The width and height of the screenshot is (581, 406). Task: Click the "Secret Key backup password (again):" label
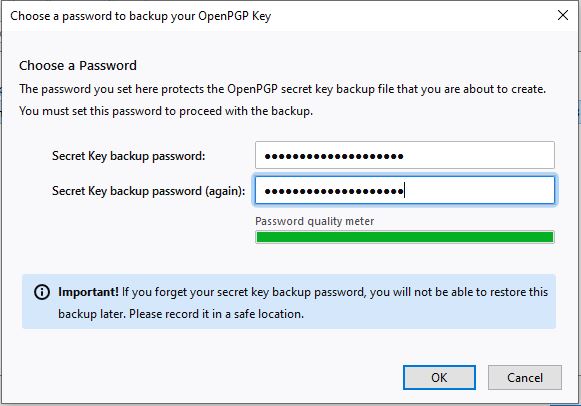(149, 191)
